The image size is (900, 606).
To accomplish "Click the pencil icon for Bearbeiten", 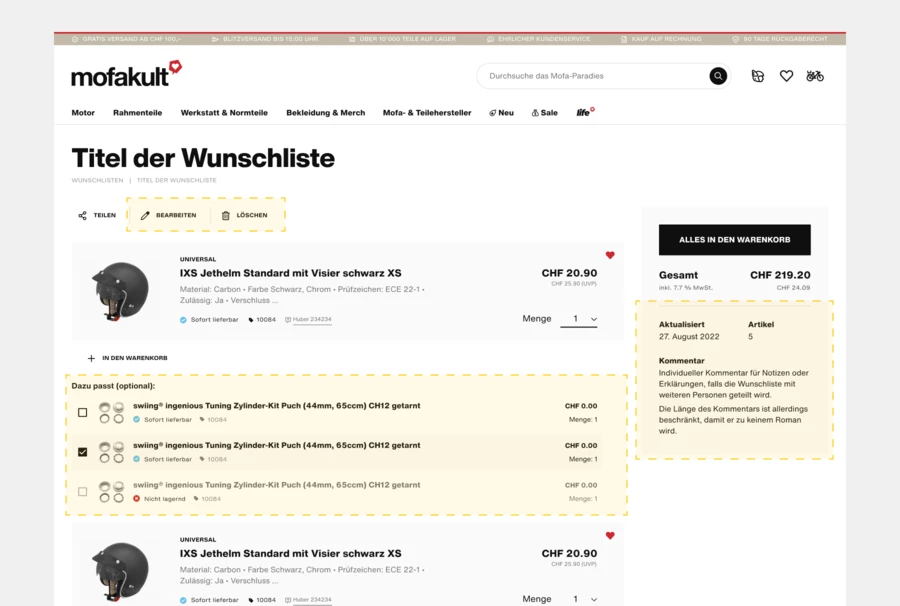I will click(x=145, y=215).
